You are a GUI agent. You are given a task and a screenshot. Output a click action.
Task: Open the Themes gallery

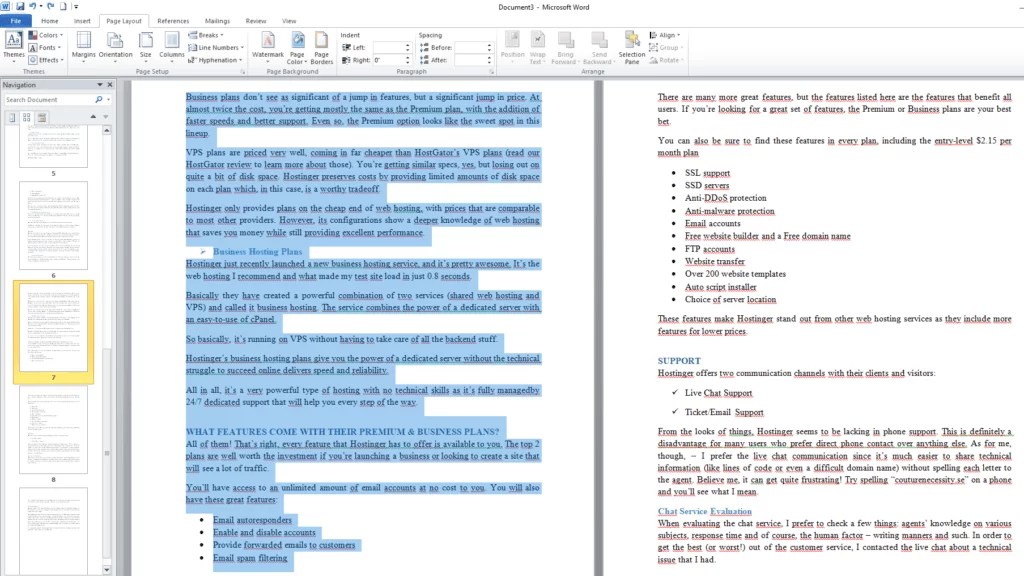click(14, 46)
